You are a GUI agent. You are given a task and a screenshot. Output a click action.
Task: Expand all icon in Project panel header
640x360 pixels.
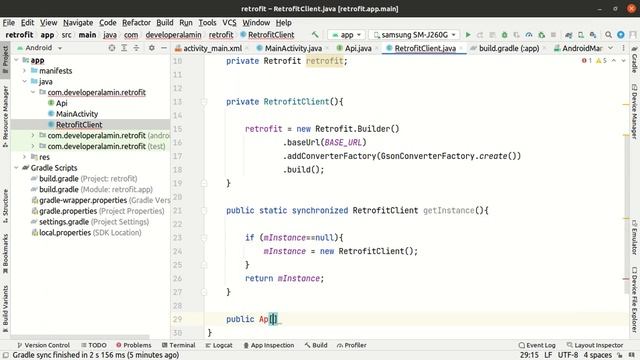124,48
